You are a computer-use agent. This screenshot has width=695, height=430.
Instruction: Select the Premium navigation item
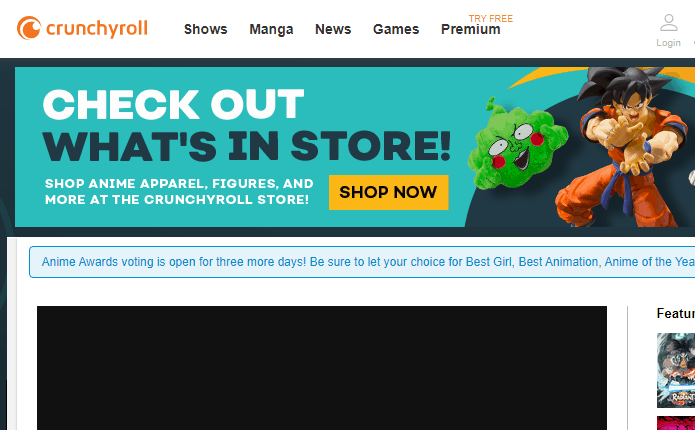471,29
